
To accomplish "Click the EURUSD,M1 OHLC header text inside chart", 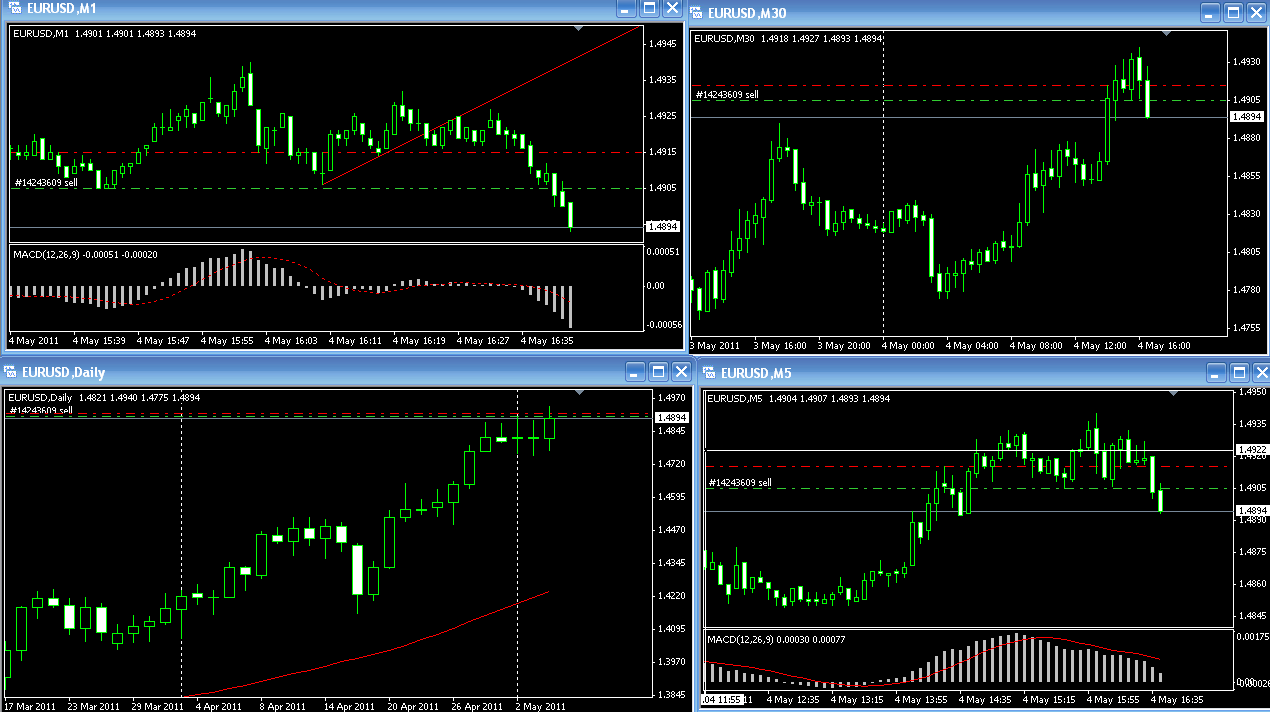I will [105, 34].
